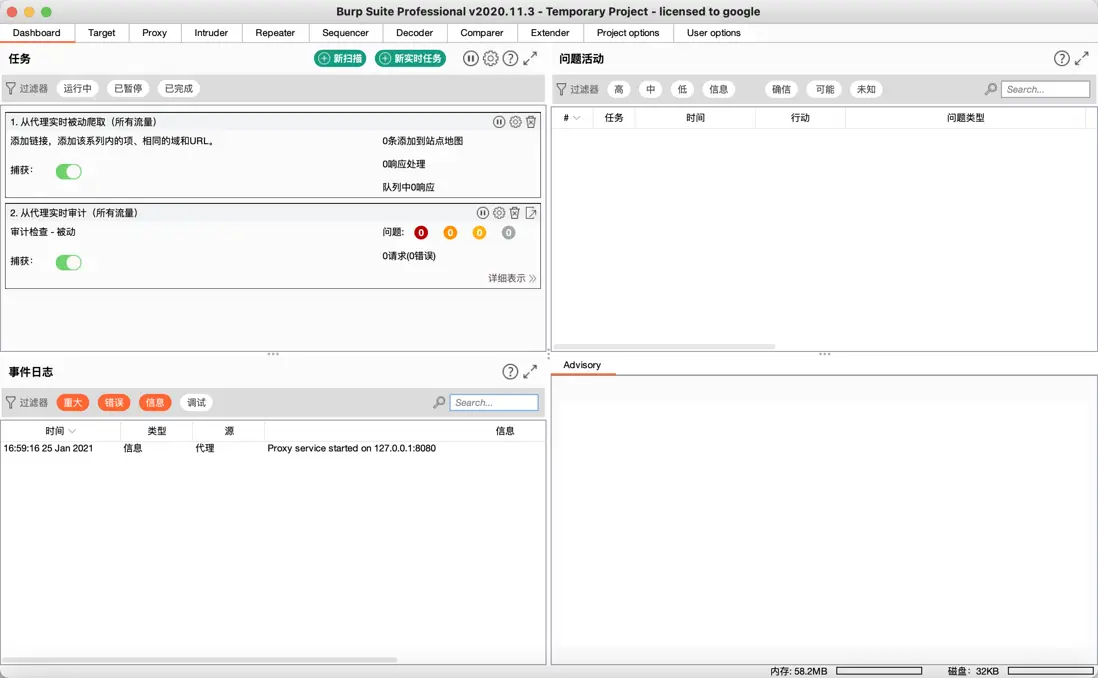The image size is (1098, 678).
Task: Click disk usage bar in status bar
Action: click(1050, 671)
